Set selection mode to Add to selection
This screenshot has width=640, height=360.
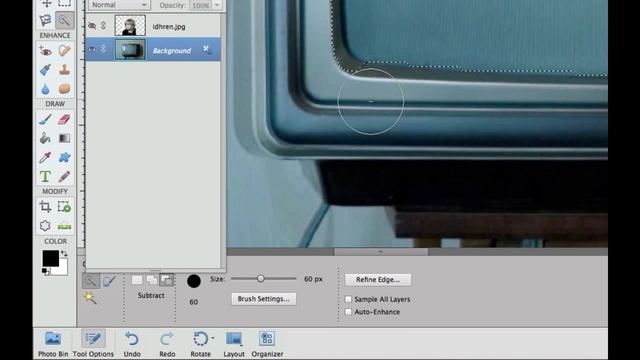[x=152, y=280]
